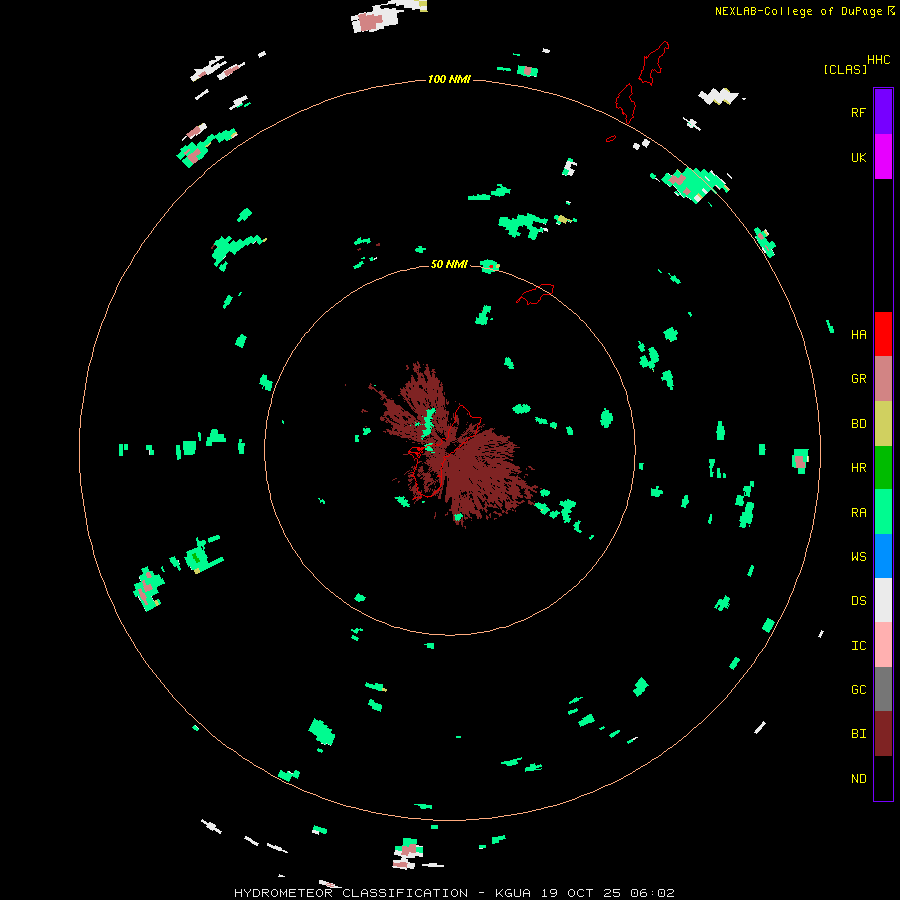This screenshot has width=900, height=900.
Task: Click the UK magenta legend swatch
Action: point(883,157)
